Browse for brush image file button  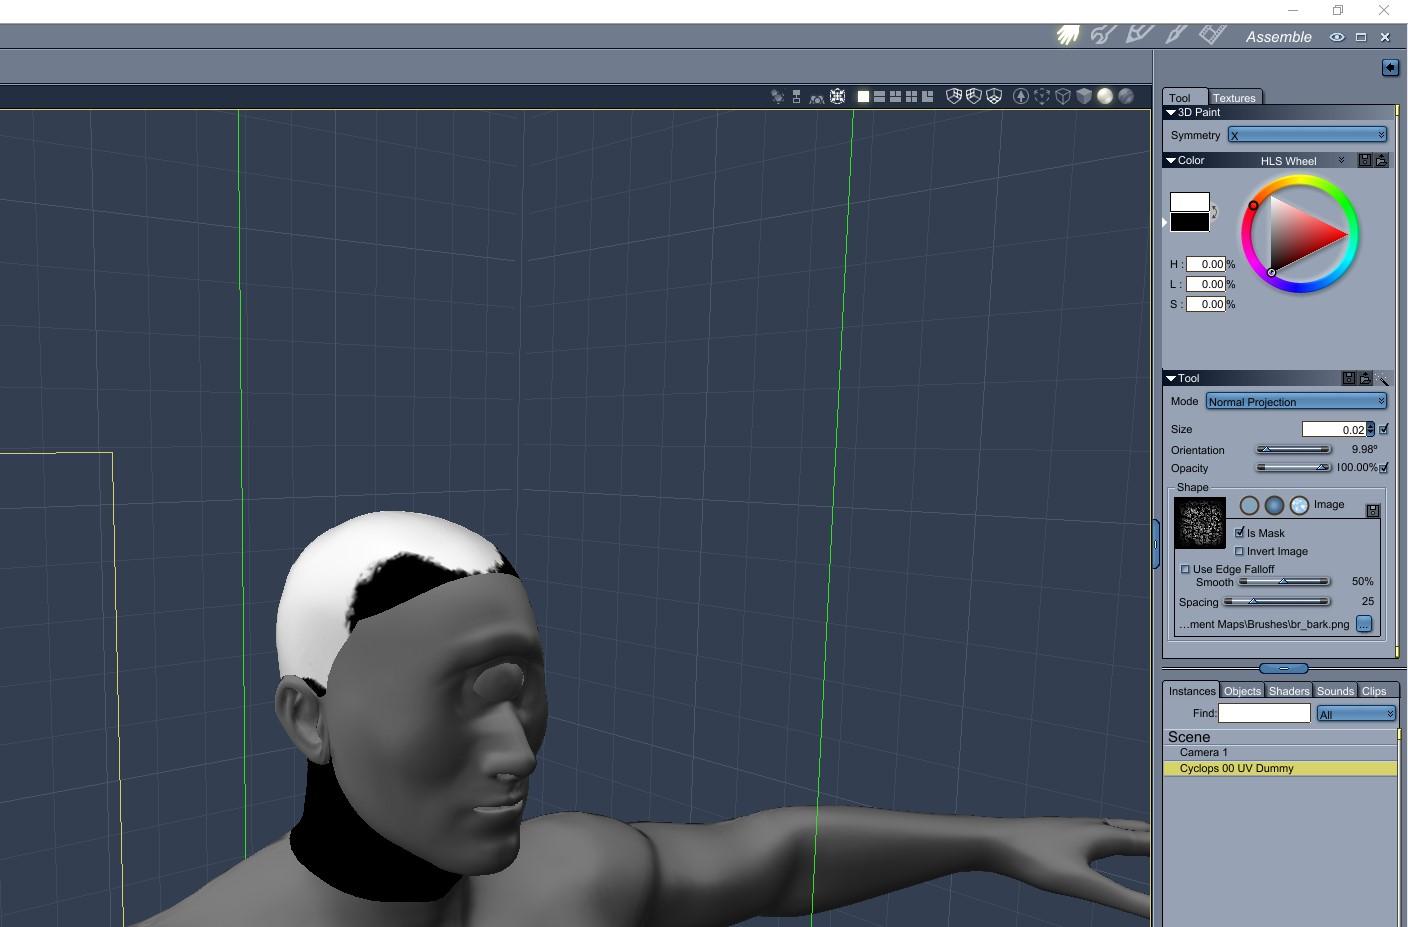[1364, 624]
